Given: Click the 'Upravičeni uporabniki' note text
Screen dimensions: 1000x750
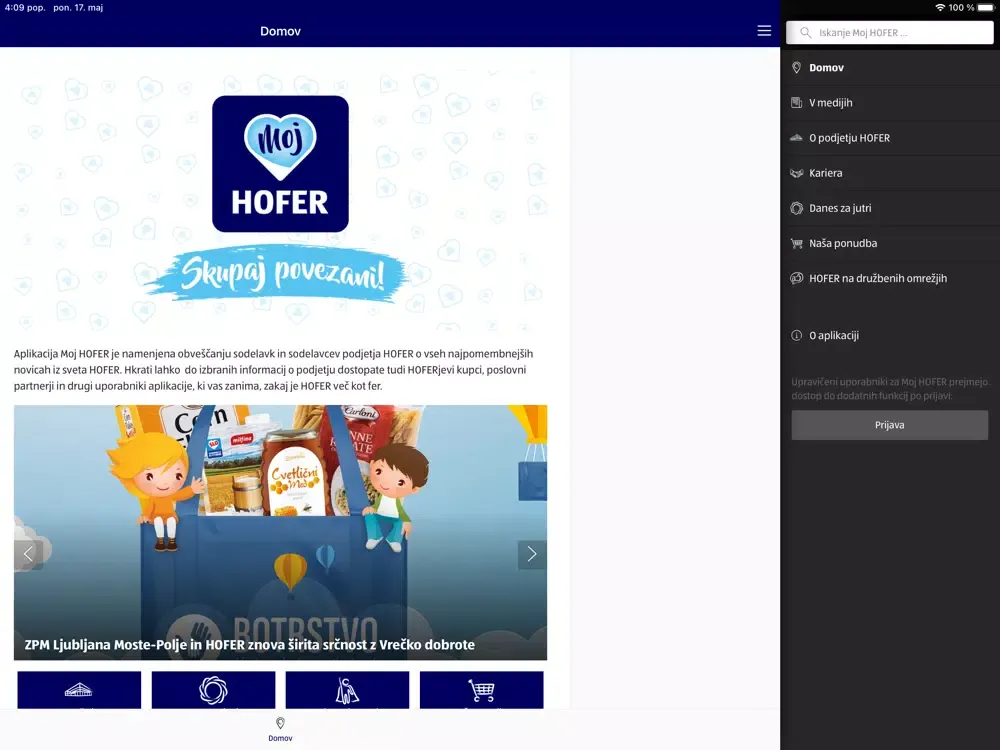Looking at the screenshot, I should pyautogui.click(x=889, y=388).
